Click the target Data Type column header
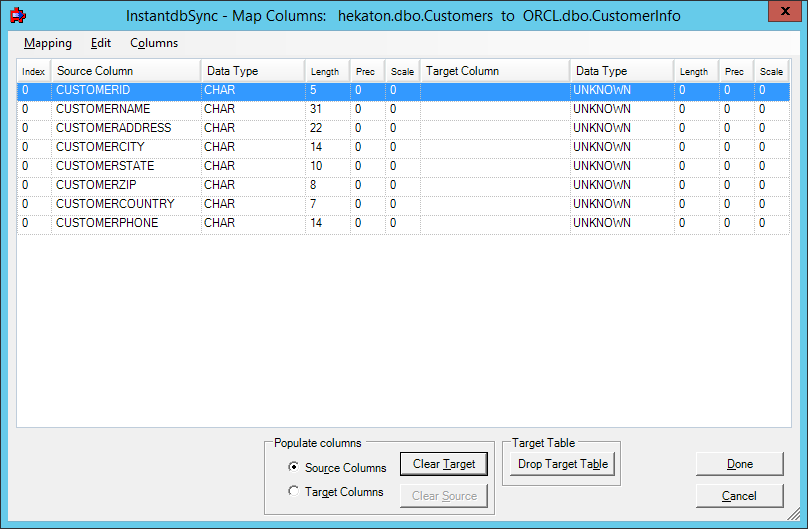Image resolution: width=808 pixels, height=529 pixels. coord(622,71)
